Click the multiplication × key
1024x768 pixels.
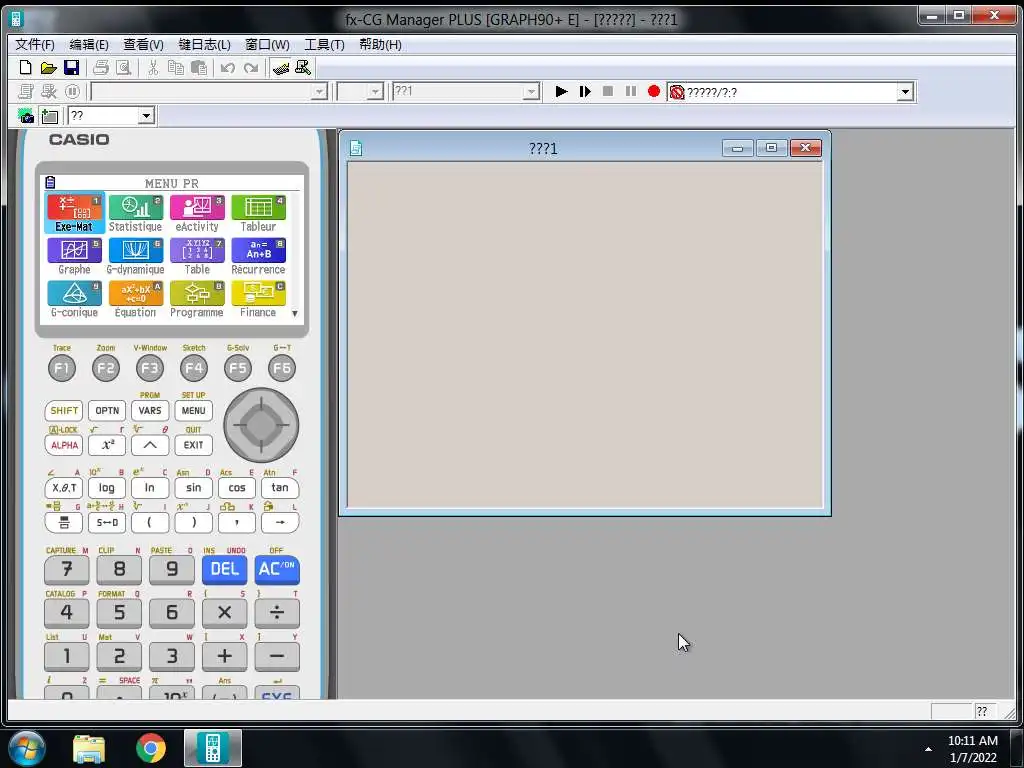pos(225,613)
